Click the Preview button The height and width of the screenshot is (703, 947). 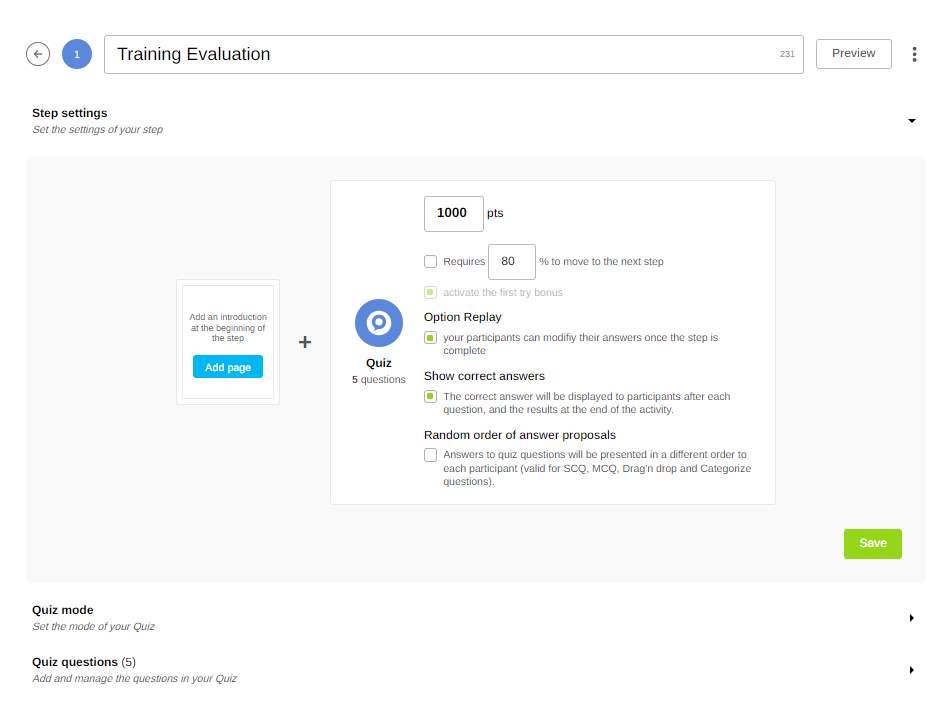(x=853, y=54)
